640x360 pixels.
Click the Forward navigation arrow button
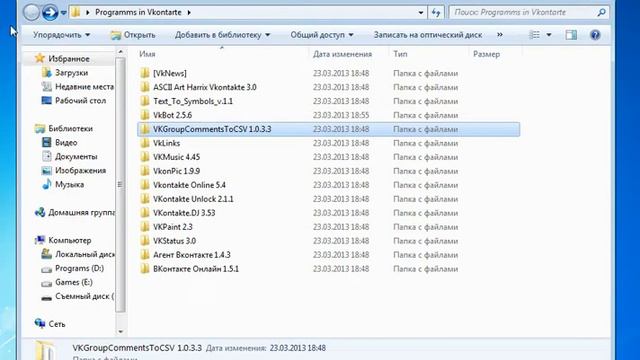[50, 13]
